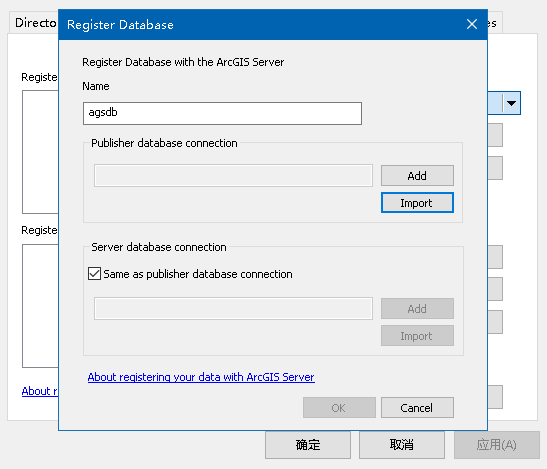Image resolution: width=547 pixels, height=469 pixels.
Task: Open the dropdown arrow in background window
Action: tap(511, 103)
